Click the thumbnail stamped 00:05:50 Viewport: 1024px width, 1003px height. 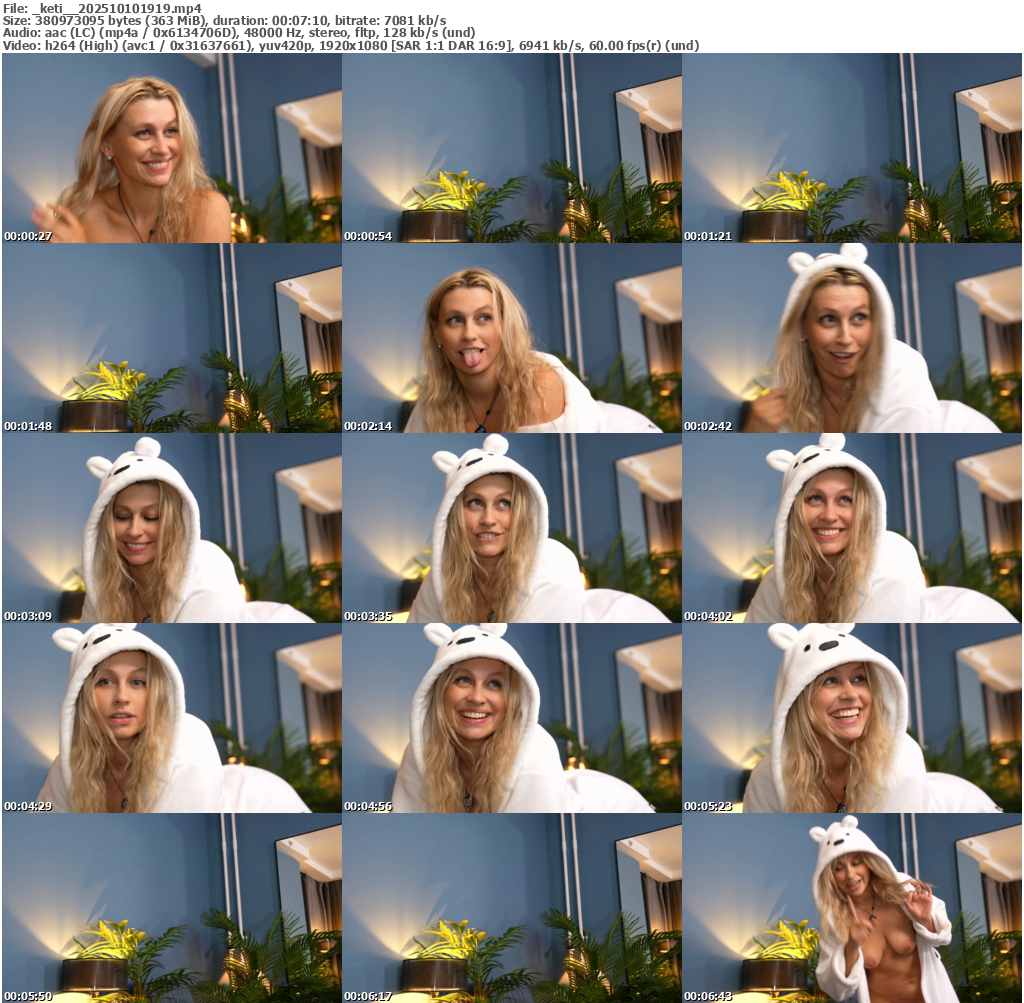point(171,908)
